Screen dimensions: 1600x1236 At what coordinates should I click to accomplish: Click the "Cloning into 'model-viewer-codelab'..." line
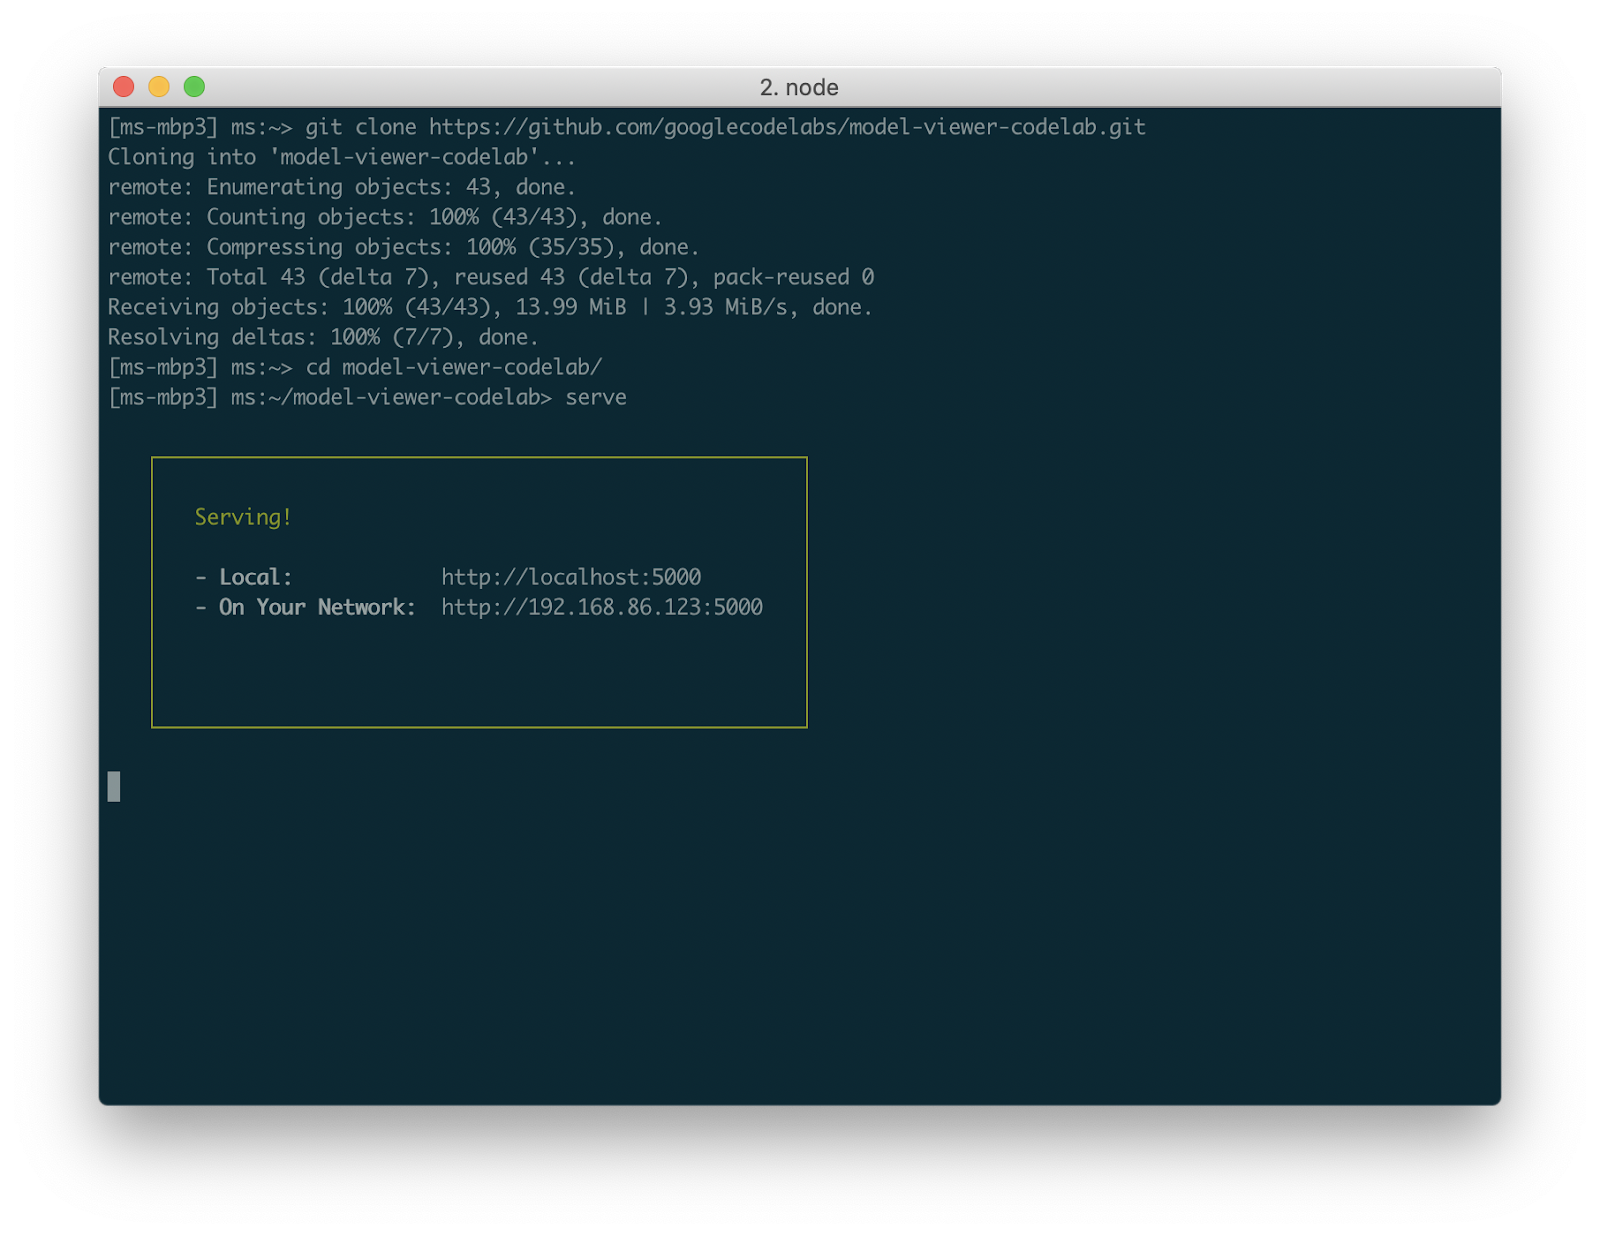point(341,157)
